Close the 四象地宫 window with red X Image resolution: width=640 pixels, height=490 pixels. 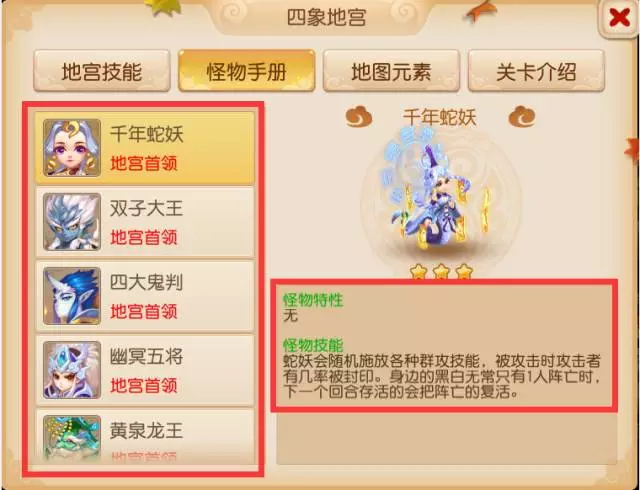click(619, 18)
